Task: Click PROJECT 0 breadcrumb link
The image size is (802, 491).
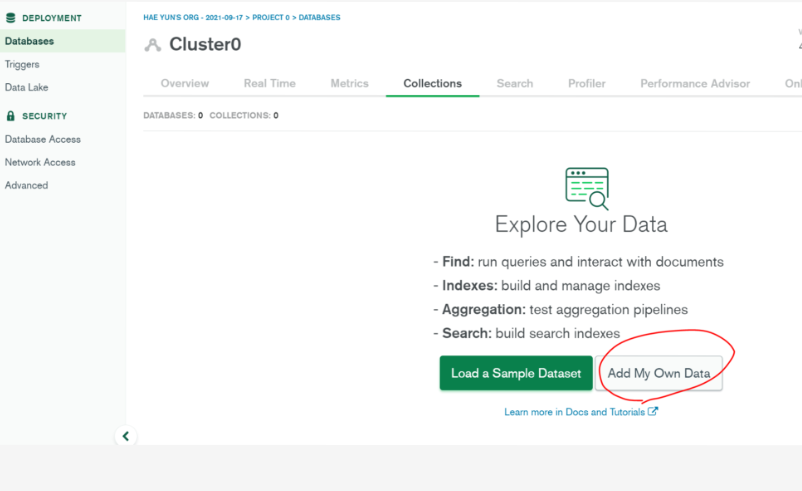Action: tap(271, 17)
